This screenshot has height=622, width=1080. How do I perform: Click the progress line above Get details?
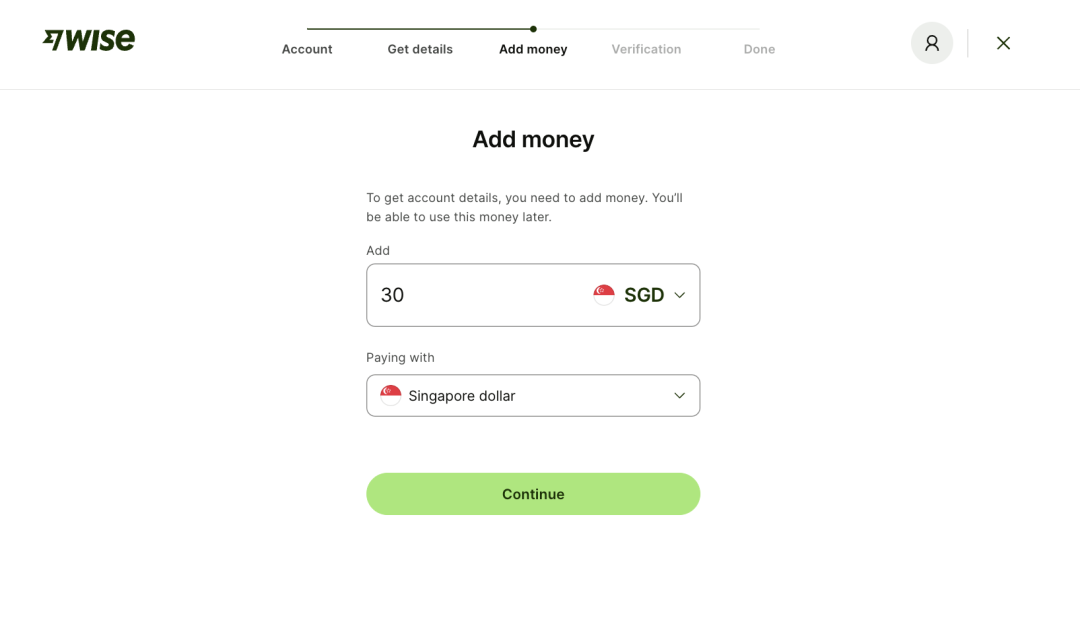420,29
